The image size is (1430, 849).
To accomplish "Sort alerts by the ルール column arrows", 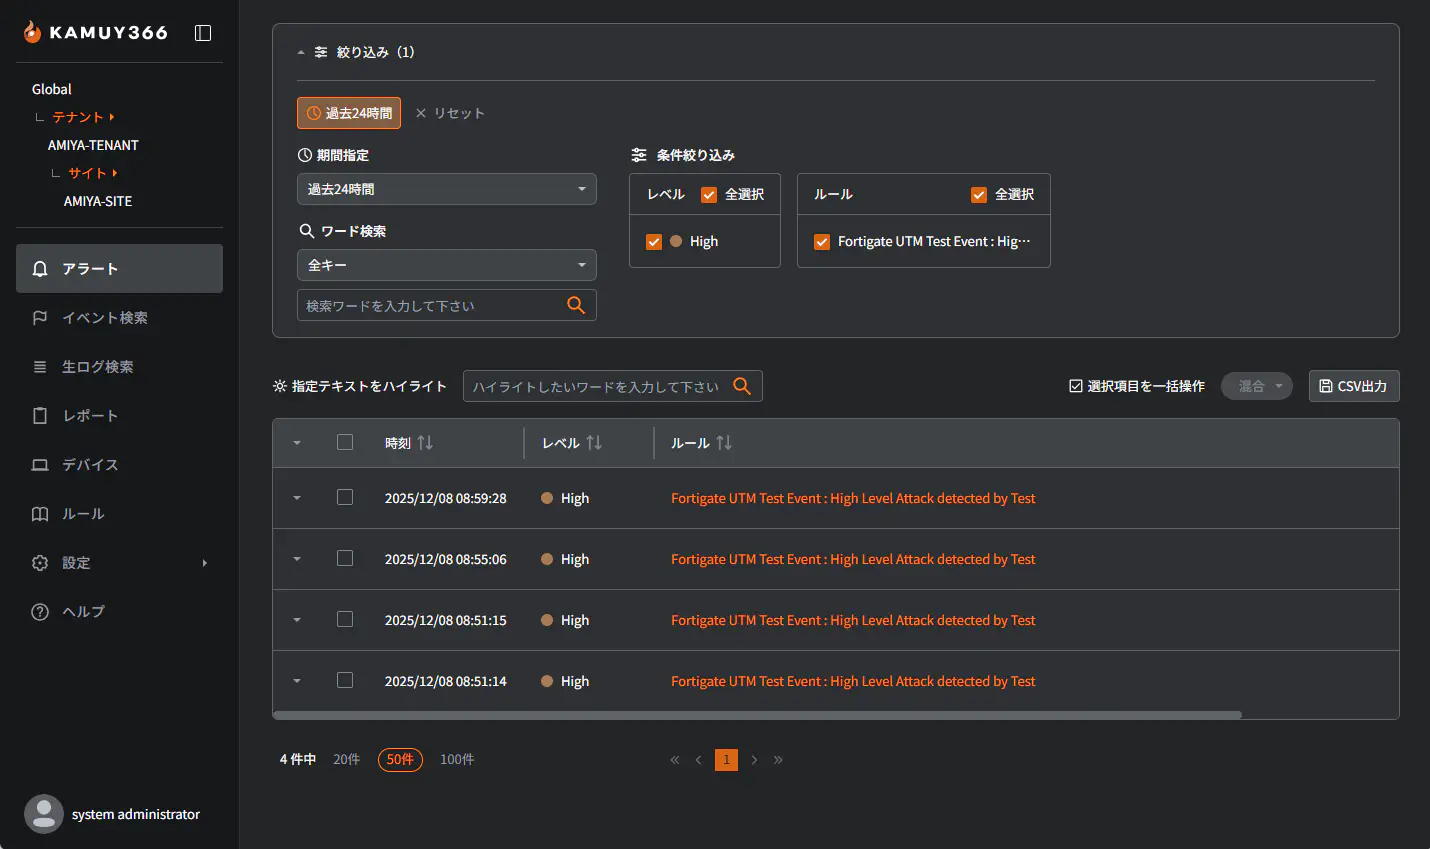I will [x=724, y=443].
